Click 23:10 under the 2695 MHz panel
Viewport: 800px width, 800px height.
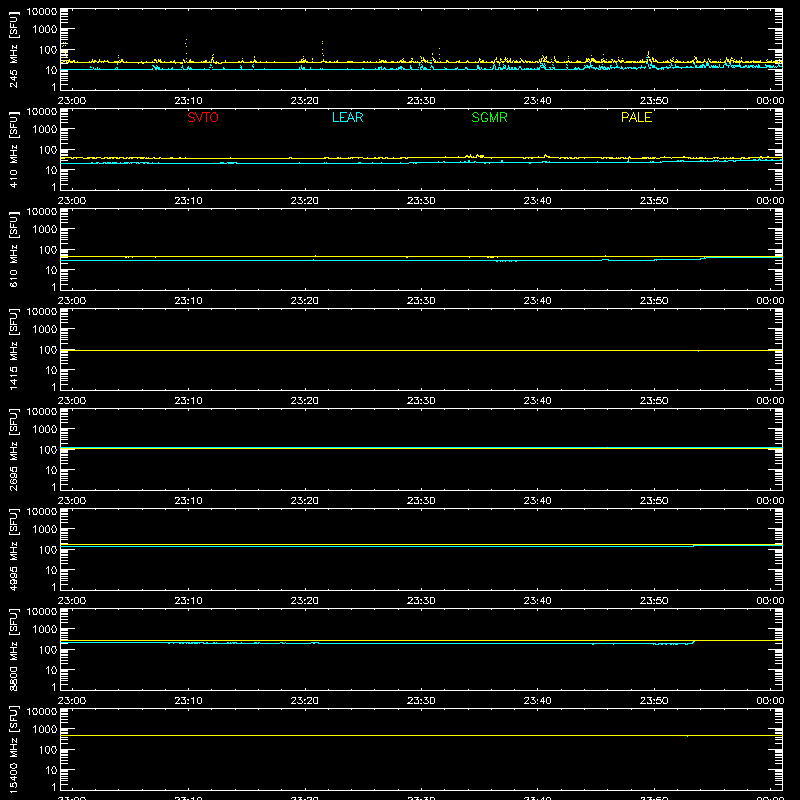click(188, 501)
